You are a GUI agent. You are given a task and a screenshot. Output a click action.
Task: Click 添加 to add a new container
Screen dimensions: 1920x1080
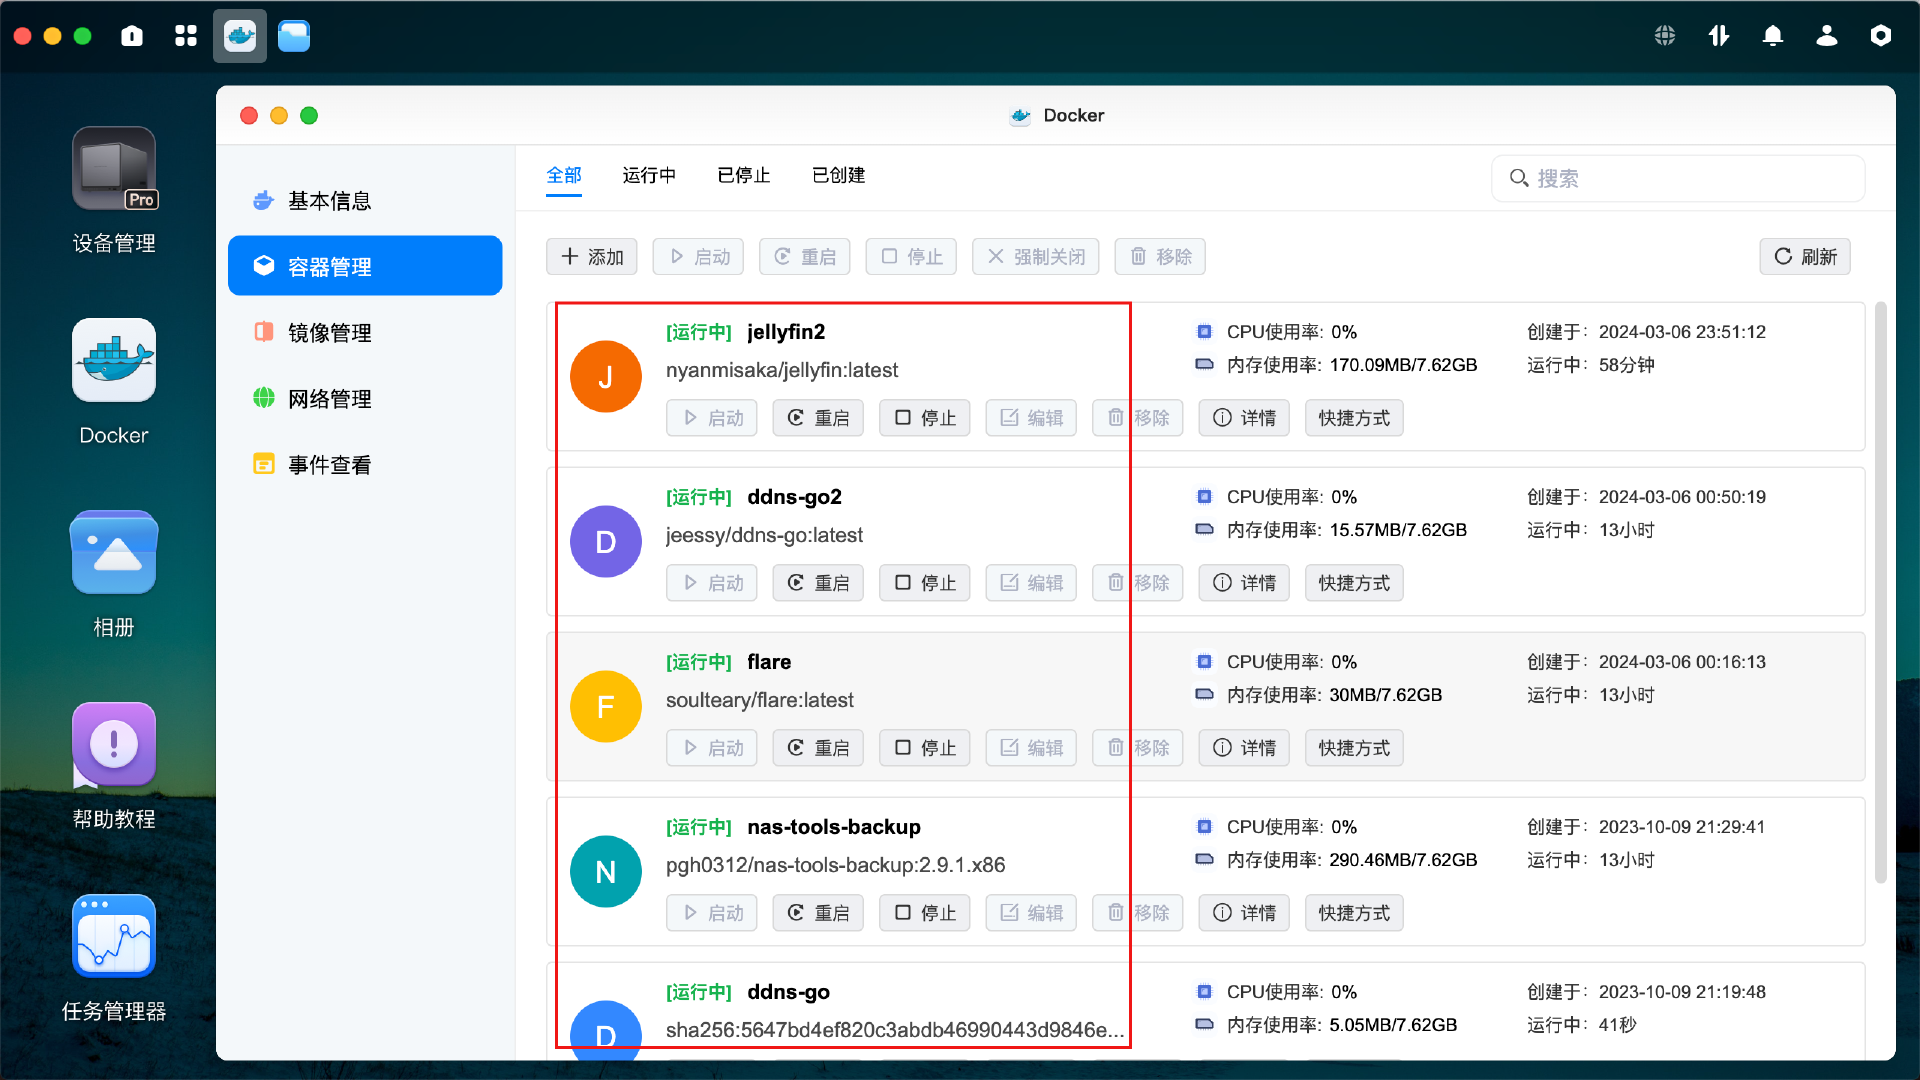pos(591,256)
